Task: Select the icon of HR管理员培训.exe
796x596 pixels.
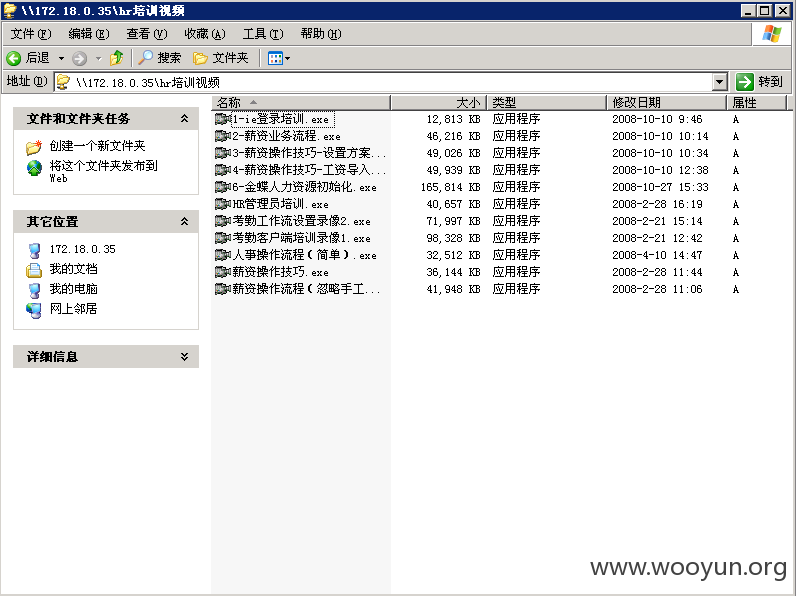Action: (x=222, y=204)
